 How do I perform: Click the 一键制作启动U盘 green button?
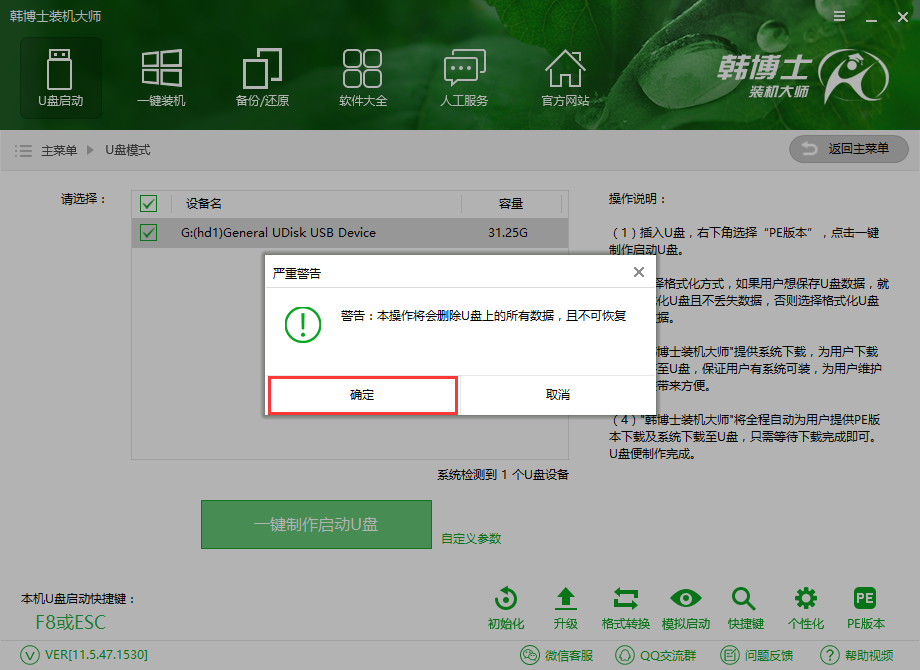(x=316, y=524)
